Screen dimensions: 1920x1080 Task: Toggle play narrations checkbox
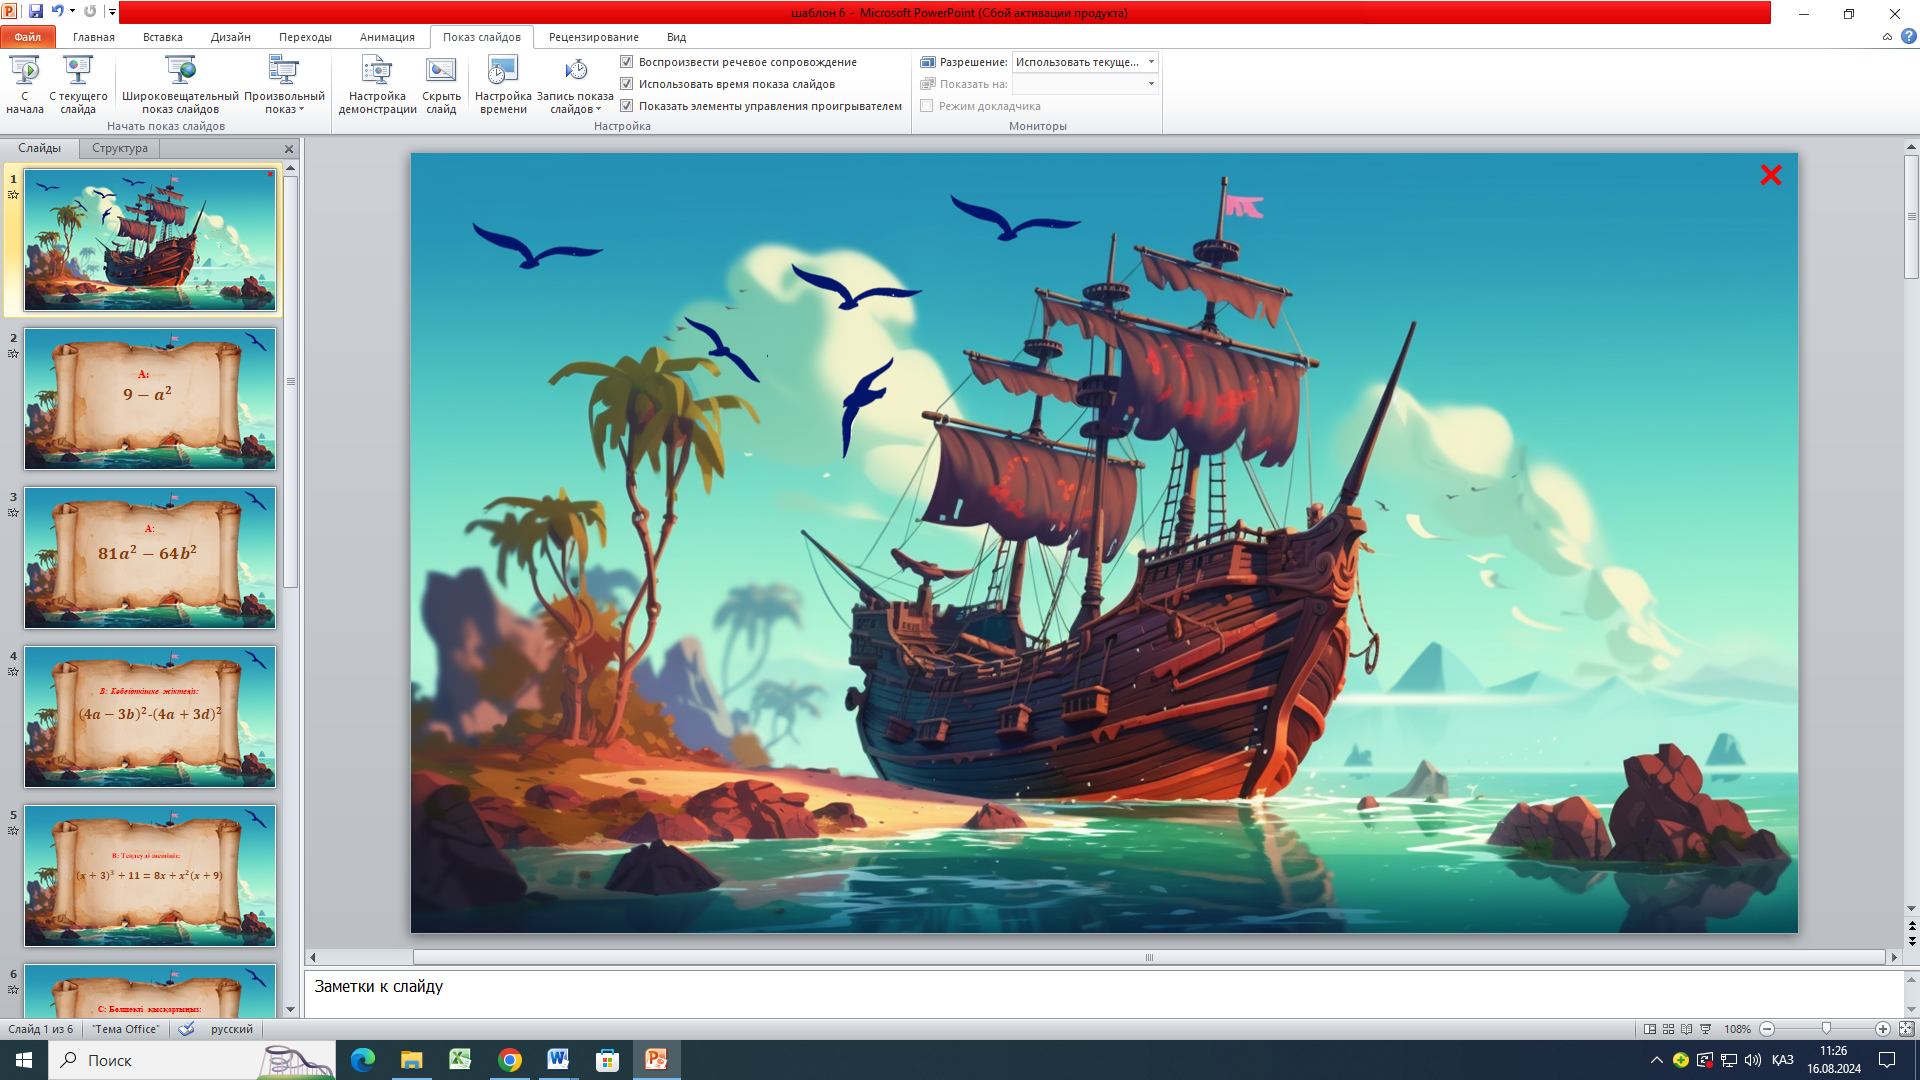coord(627,62)
